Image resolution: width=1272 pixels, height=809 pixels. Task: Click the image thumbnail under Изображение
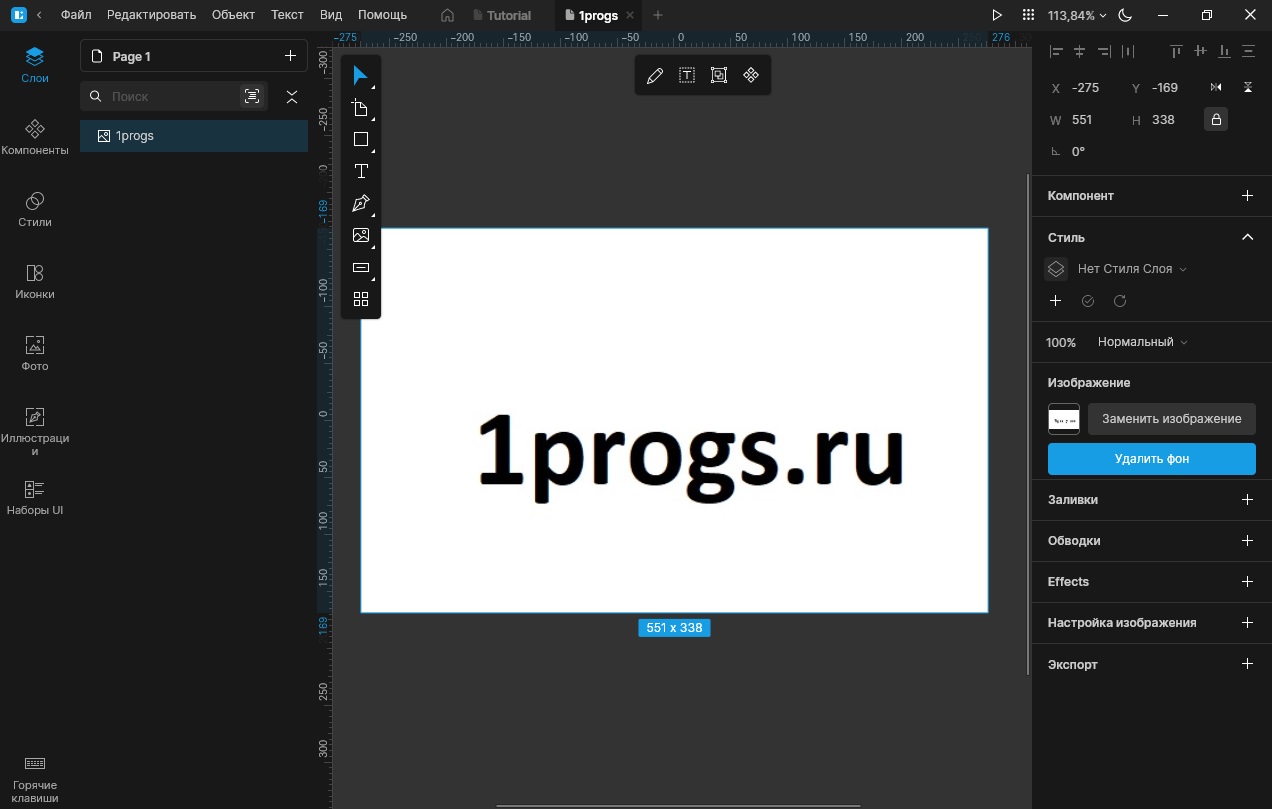coord(1064,419)
